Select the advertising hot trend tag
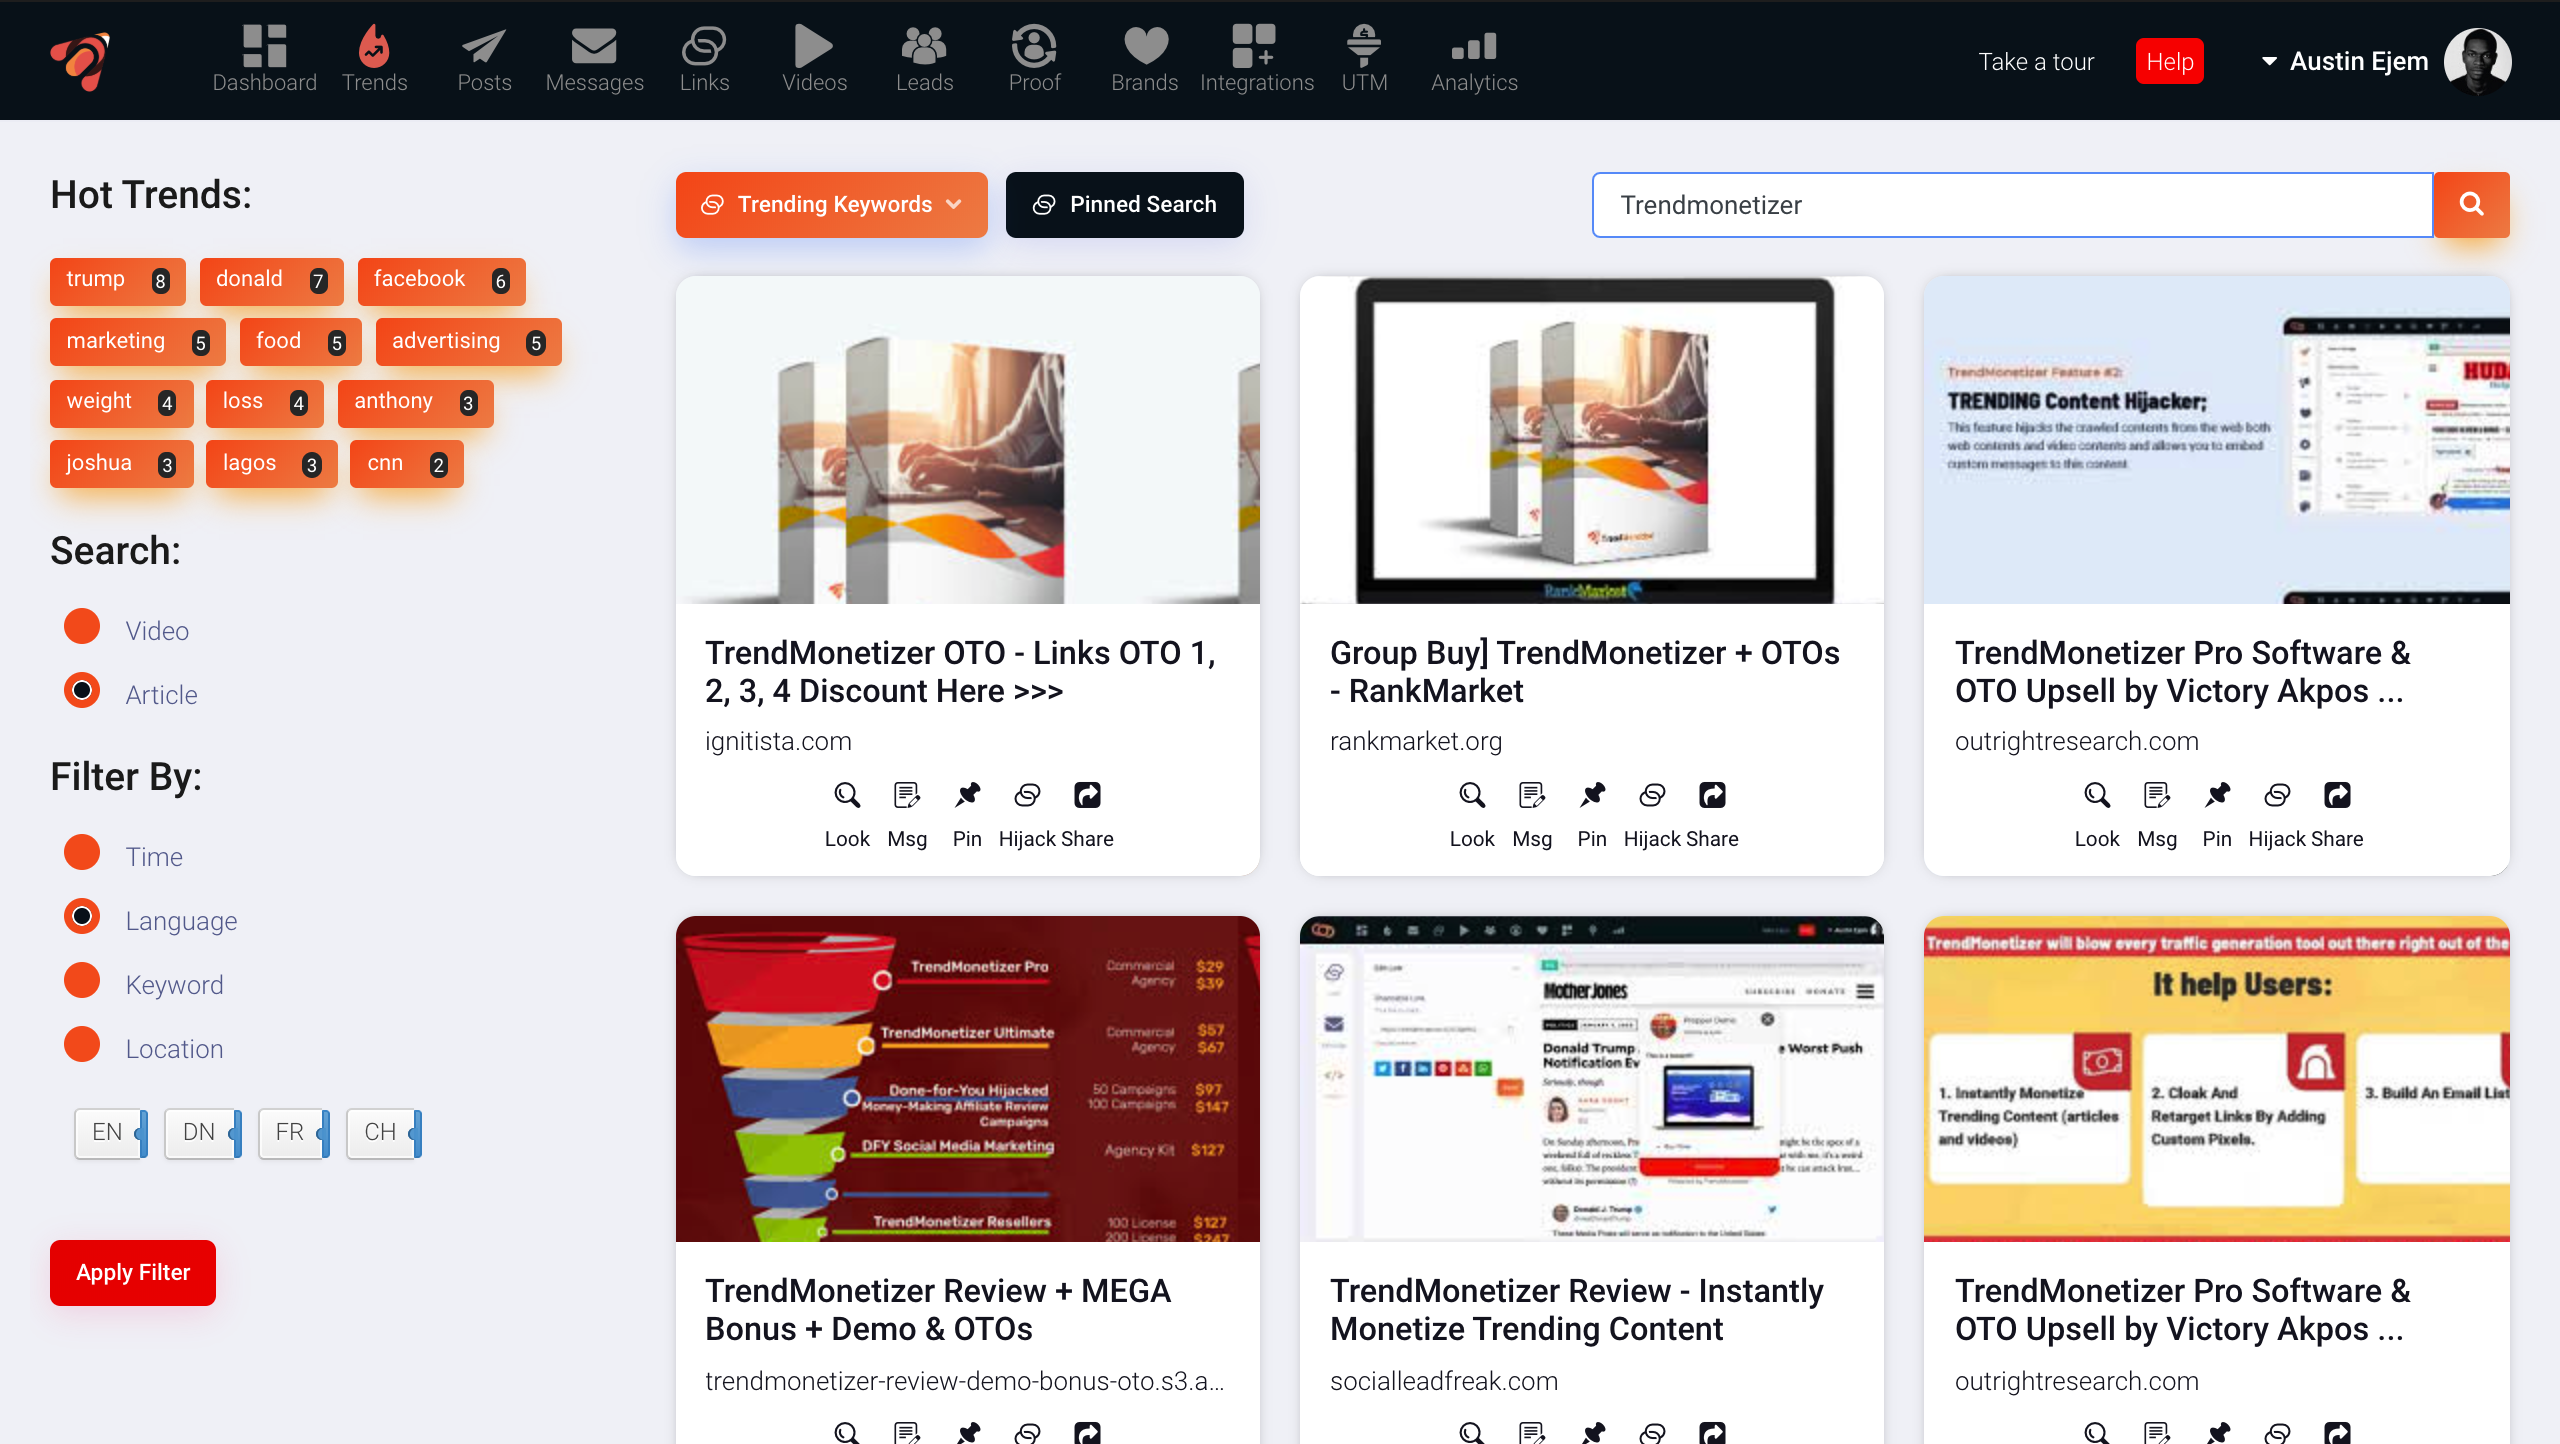Image resolution: width=2560 pixels, height=1444 pixels. (468, 342)
